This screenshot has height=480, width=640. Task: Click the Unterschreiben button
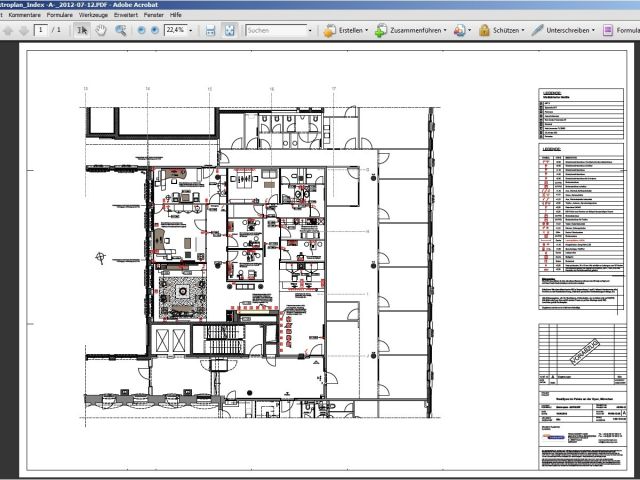coord(565,31)
